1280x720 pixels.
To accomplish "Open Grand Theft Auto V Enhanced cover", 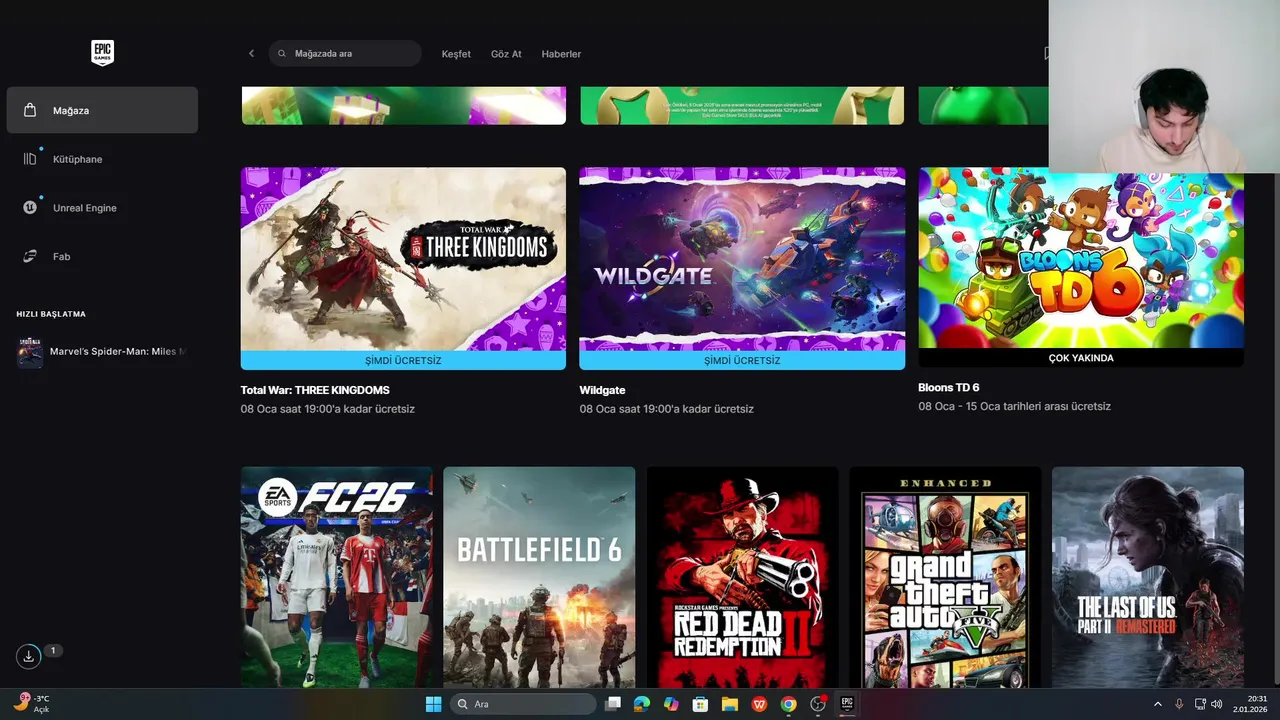I will 945,577.
